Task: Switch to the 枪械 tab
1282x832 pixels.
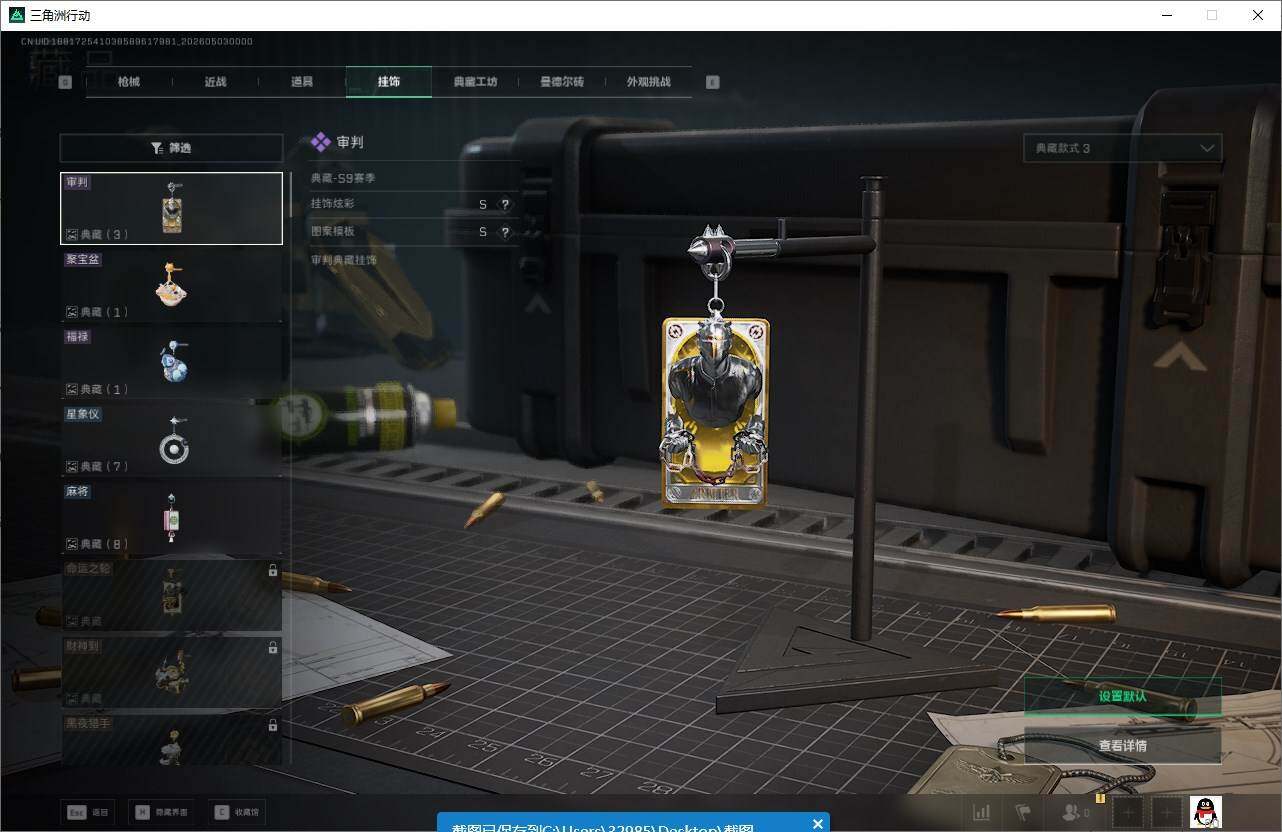Action: pos(129,82)
